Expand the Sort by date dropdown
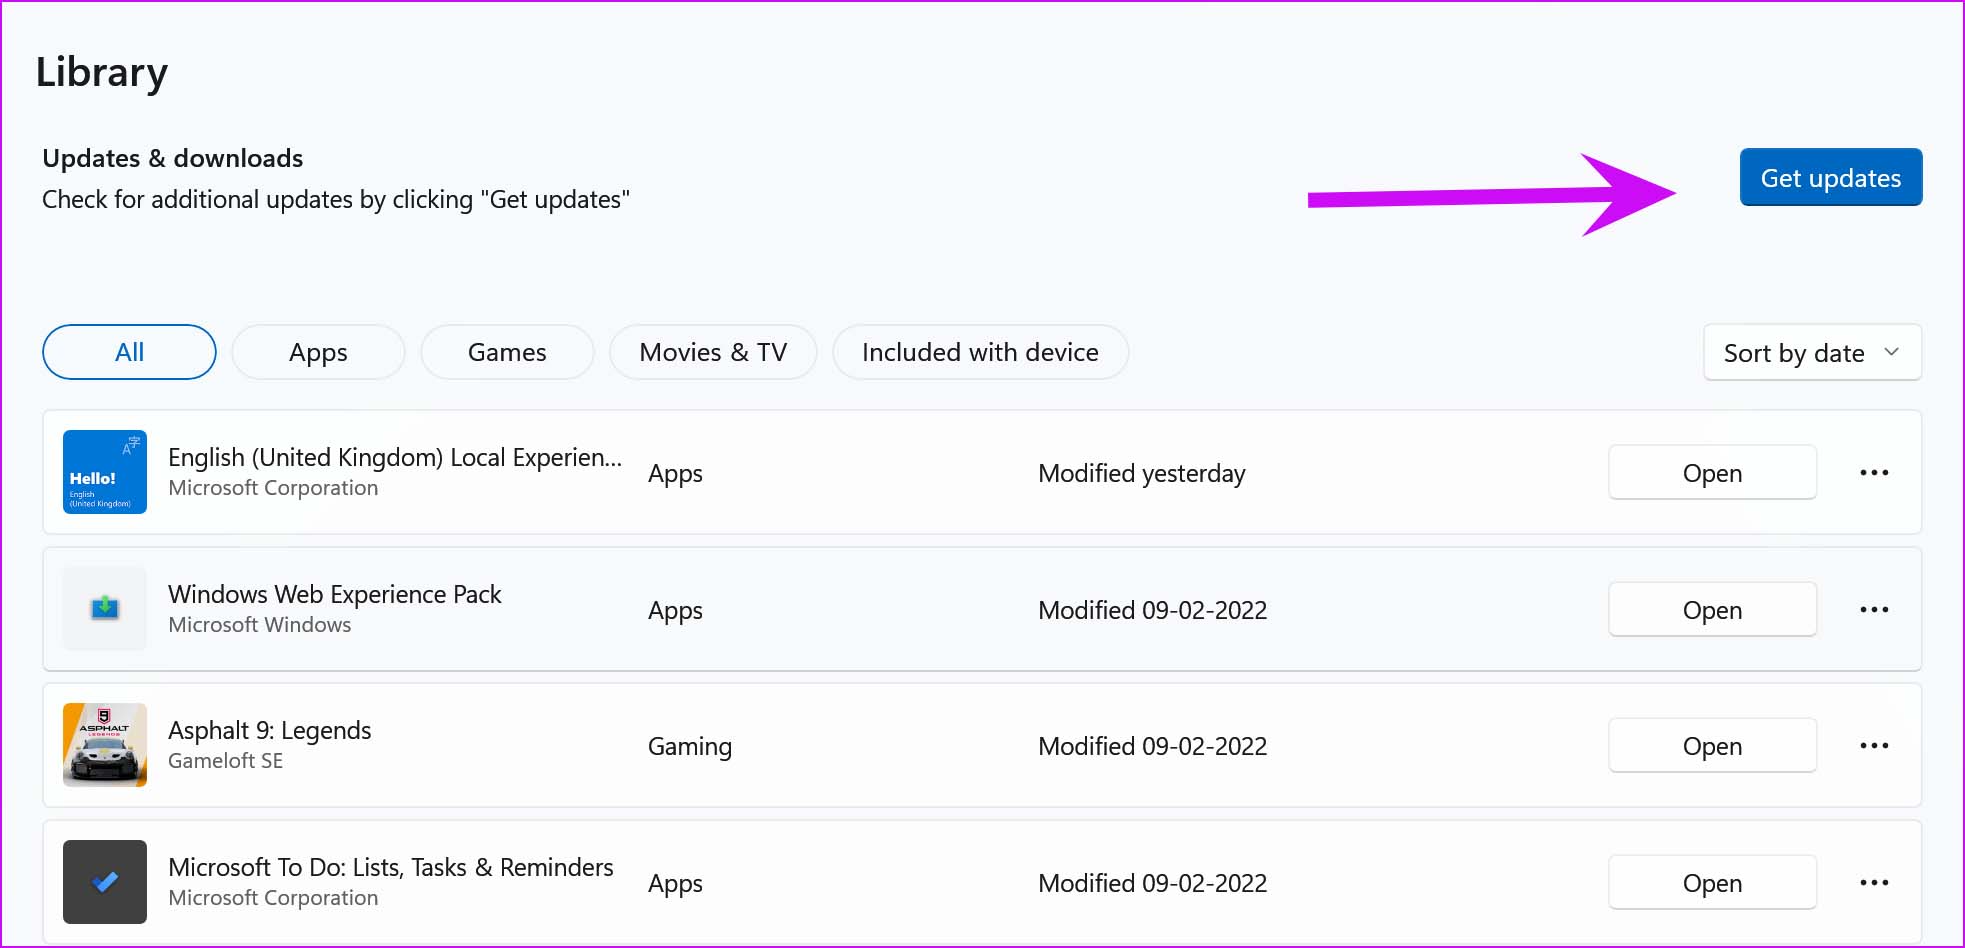The image size is (1965, 948). point(1812,352)
